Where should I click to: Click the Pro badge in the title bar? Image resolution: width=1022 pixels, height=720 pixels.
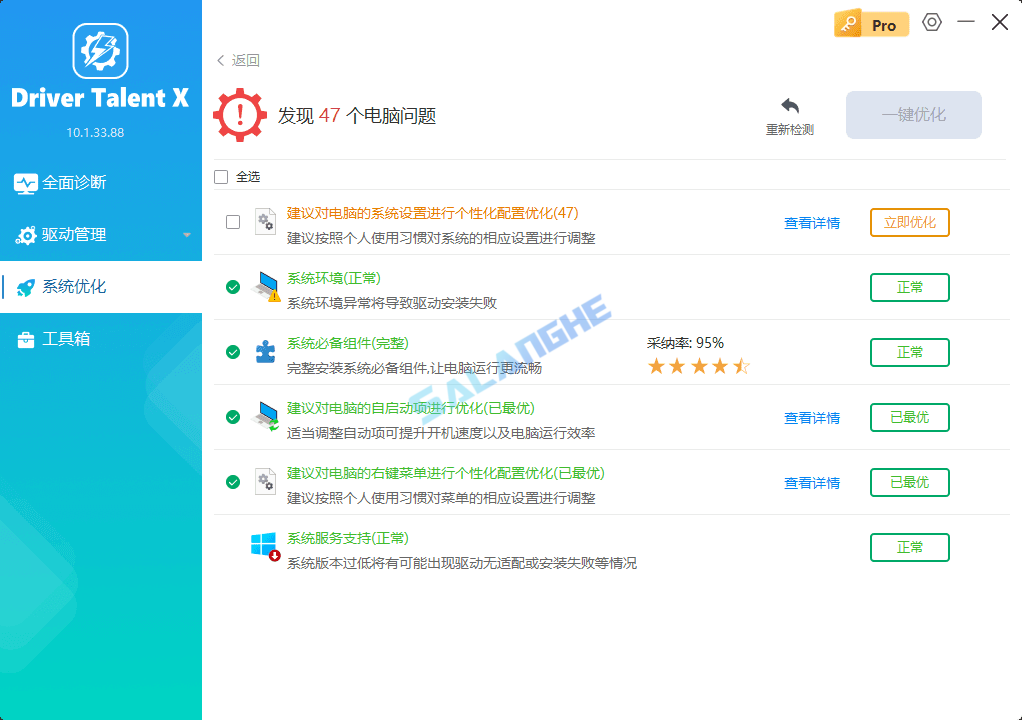tap(870, 22)
